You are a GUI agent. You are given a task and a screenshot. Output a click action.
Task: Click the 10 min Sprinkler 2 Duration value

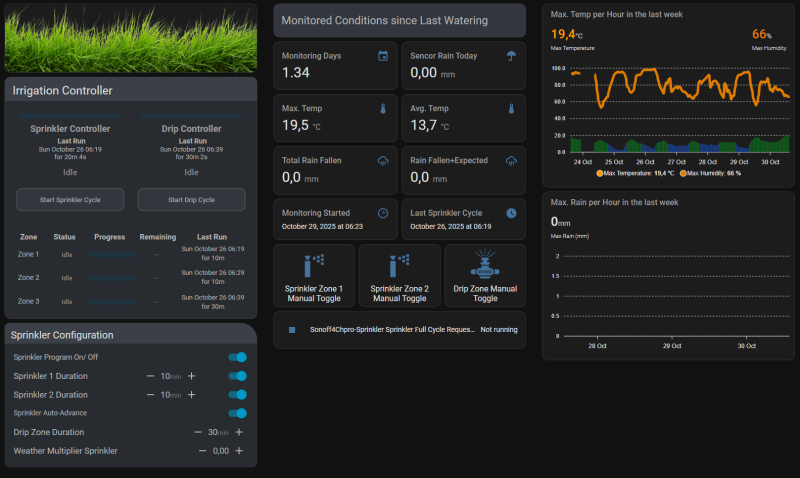(x=170, y=394)
